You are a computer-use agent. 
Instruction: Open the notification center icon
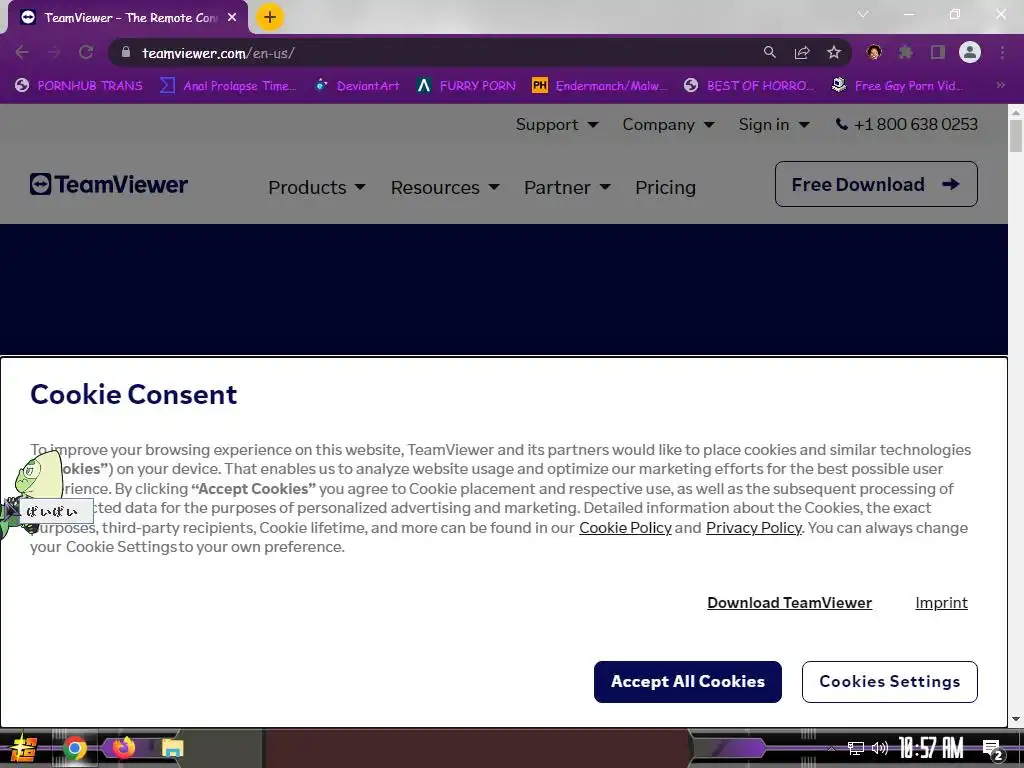coord(992,749)
